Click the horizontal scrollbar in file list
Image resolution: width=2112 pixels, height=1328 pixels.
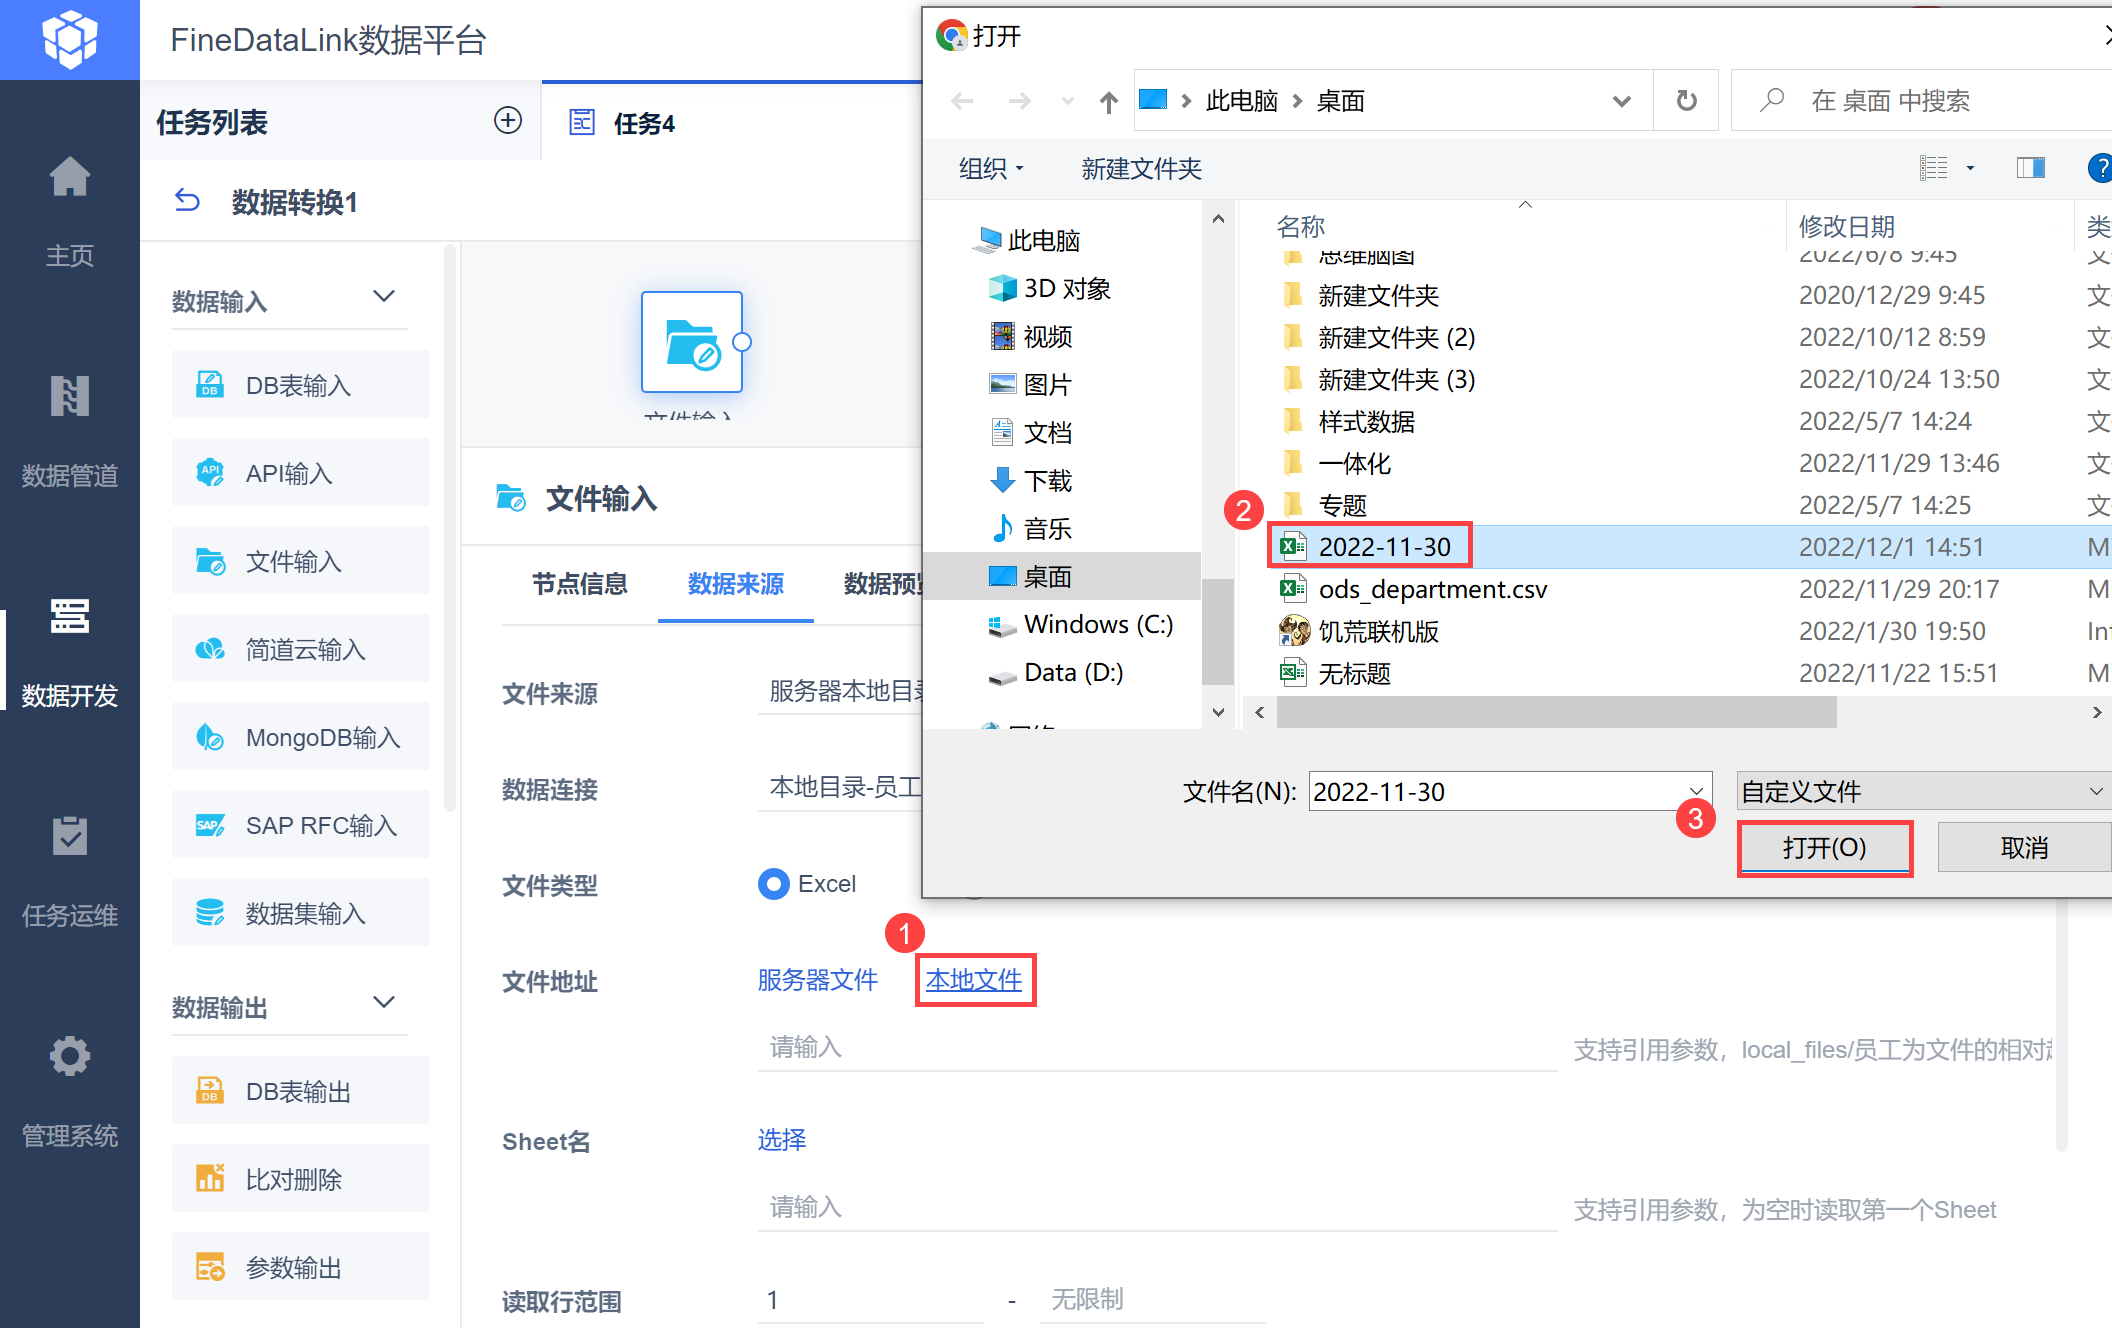(x=1556, y=712)
